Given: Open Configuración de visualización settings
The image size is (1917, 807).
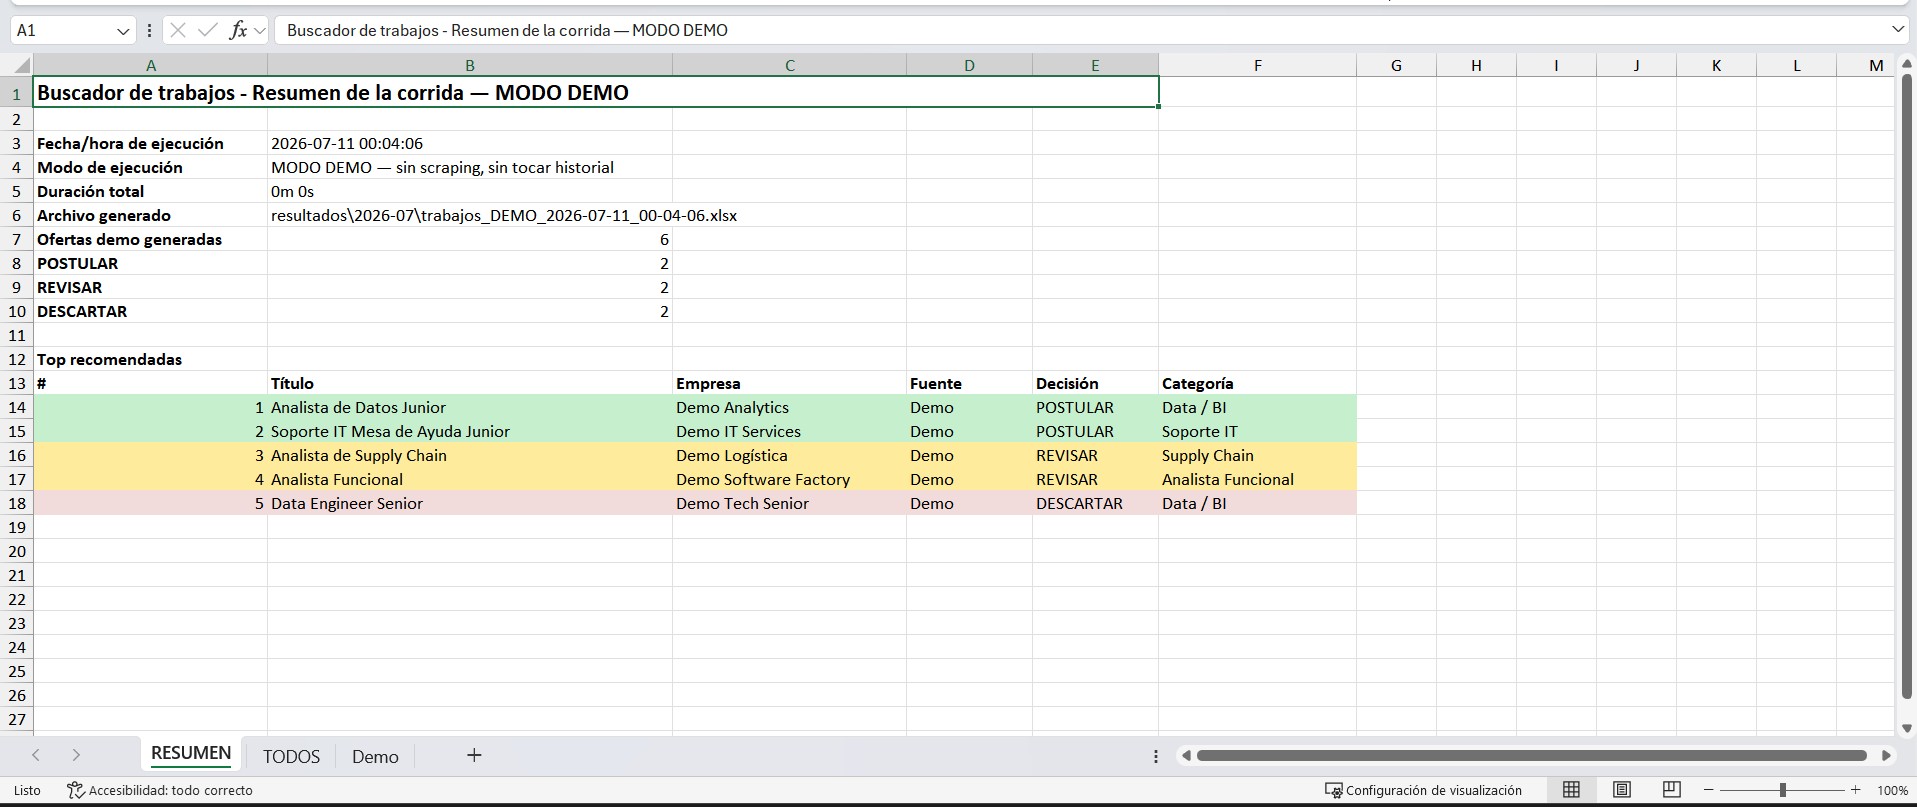Looking at the screenshot, I should point(1423,790).
